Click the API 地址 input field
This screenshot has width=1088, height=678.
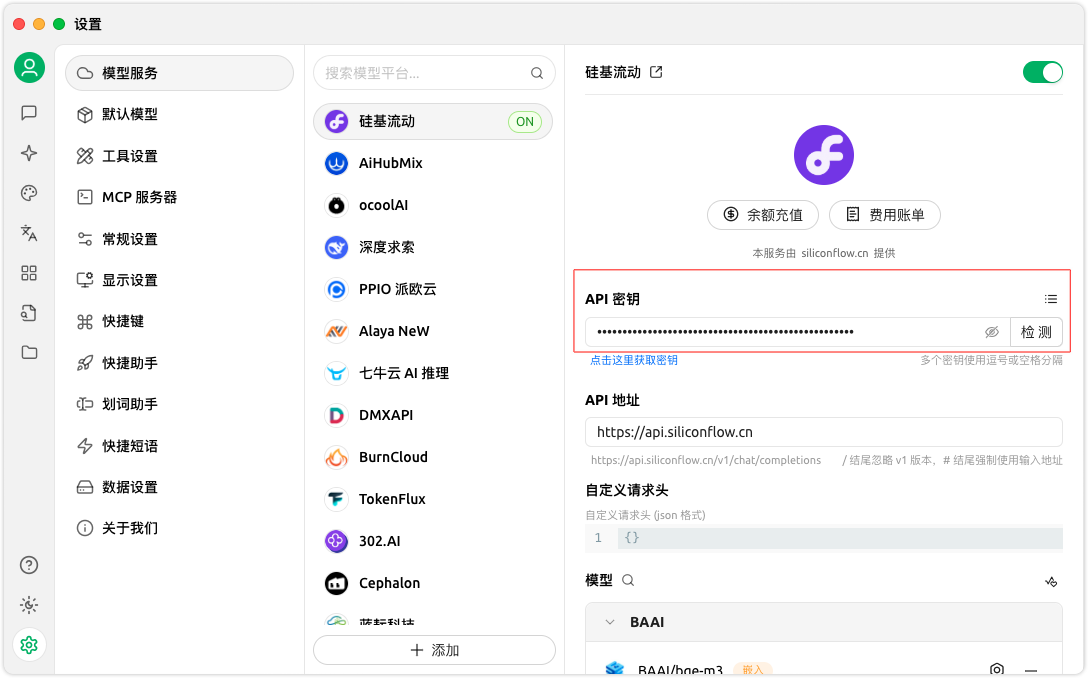[x=824, y=432]
